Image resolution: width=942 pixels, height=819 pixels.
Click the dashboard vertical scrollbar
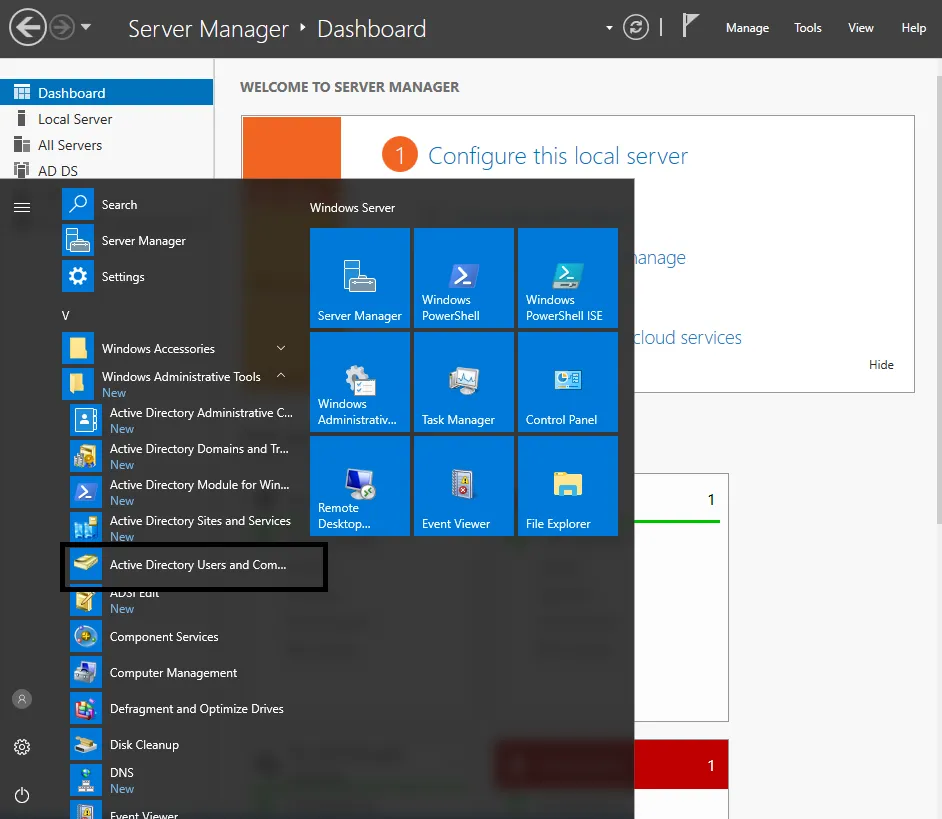938,300
